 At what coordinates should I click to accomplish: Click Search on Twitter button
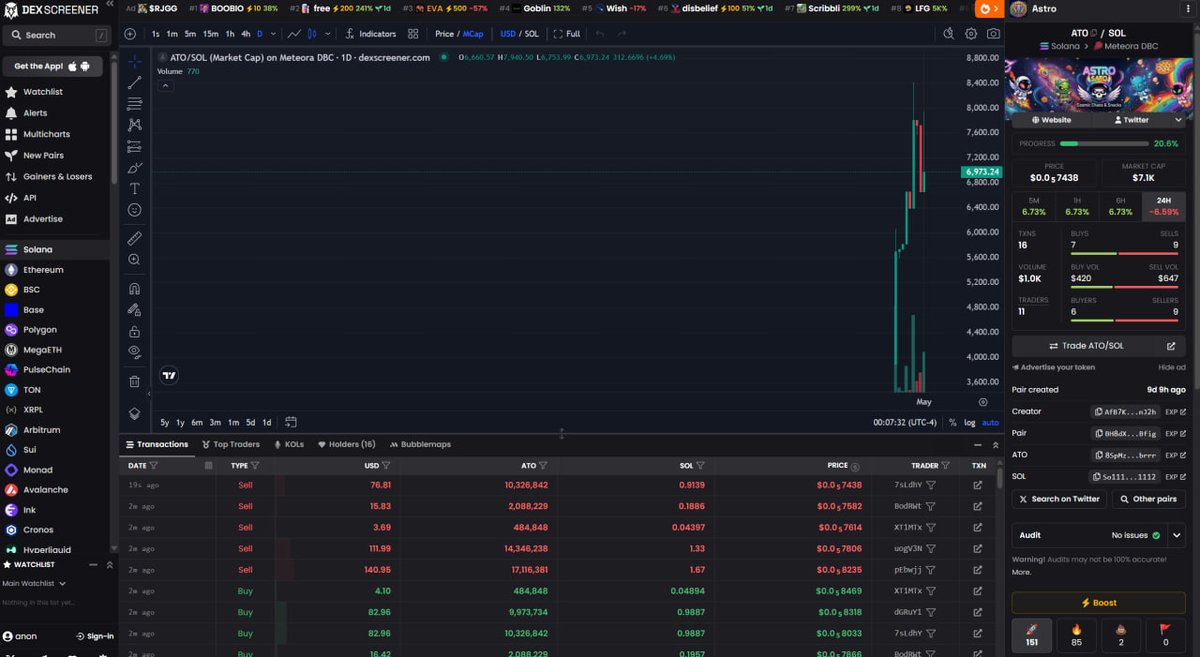tap(1059, 499)
